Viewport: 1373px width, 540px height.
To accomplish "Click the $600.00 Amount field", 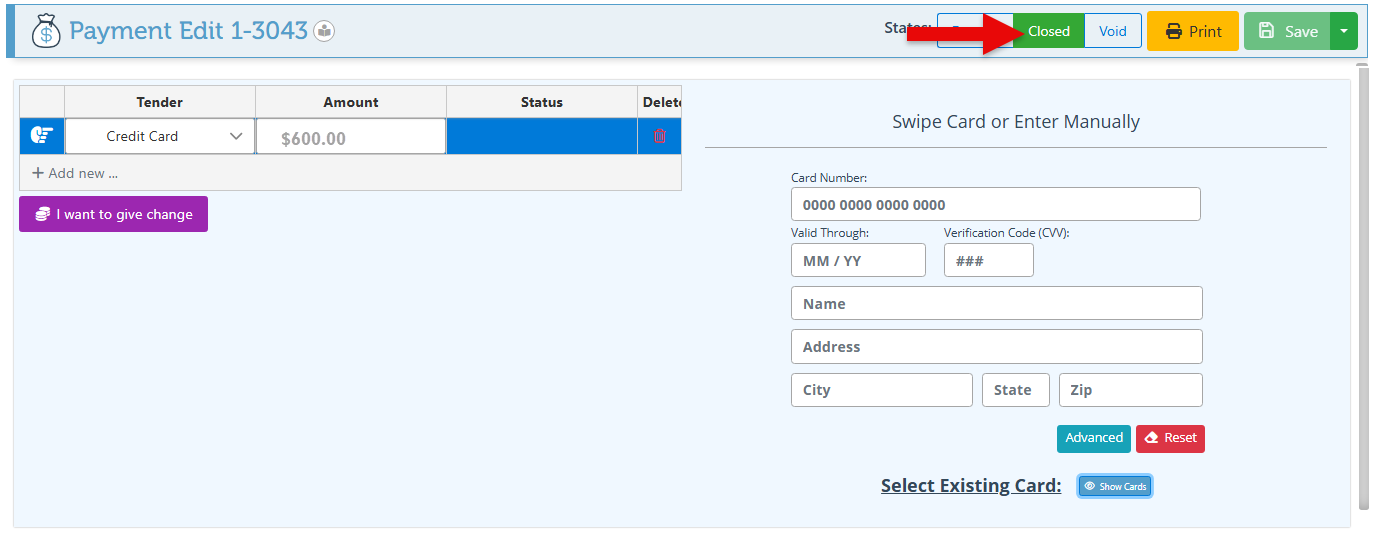I will [x=350, y=137].
